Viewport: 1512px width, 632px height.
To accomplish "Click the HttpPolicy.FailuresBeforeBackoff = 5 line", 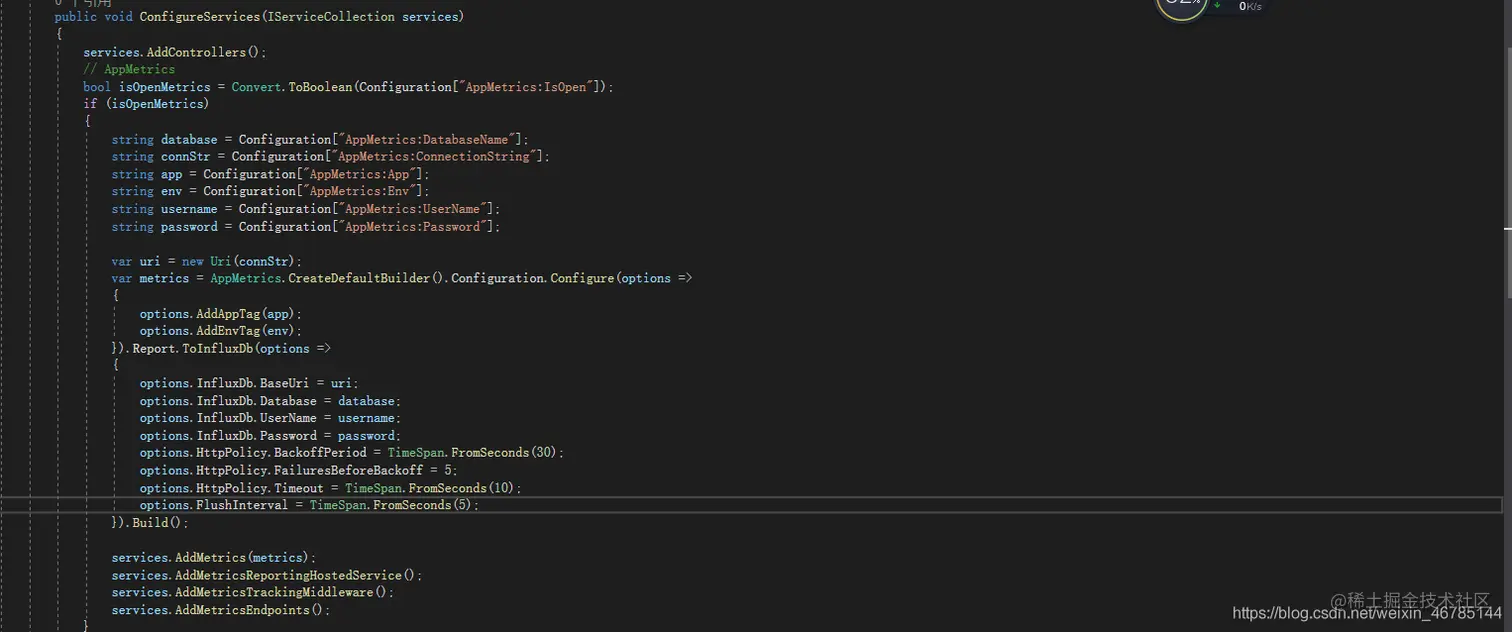I will click(299, 471).
